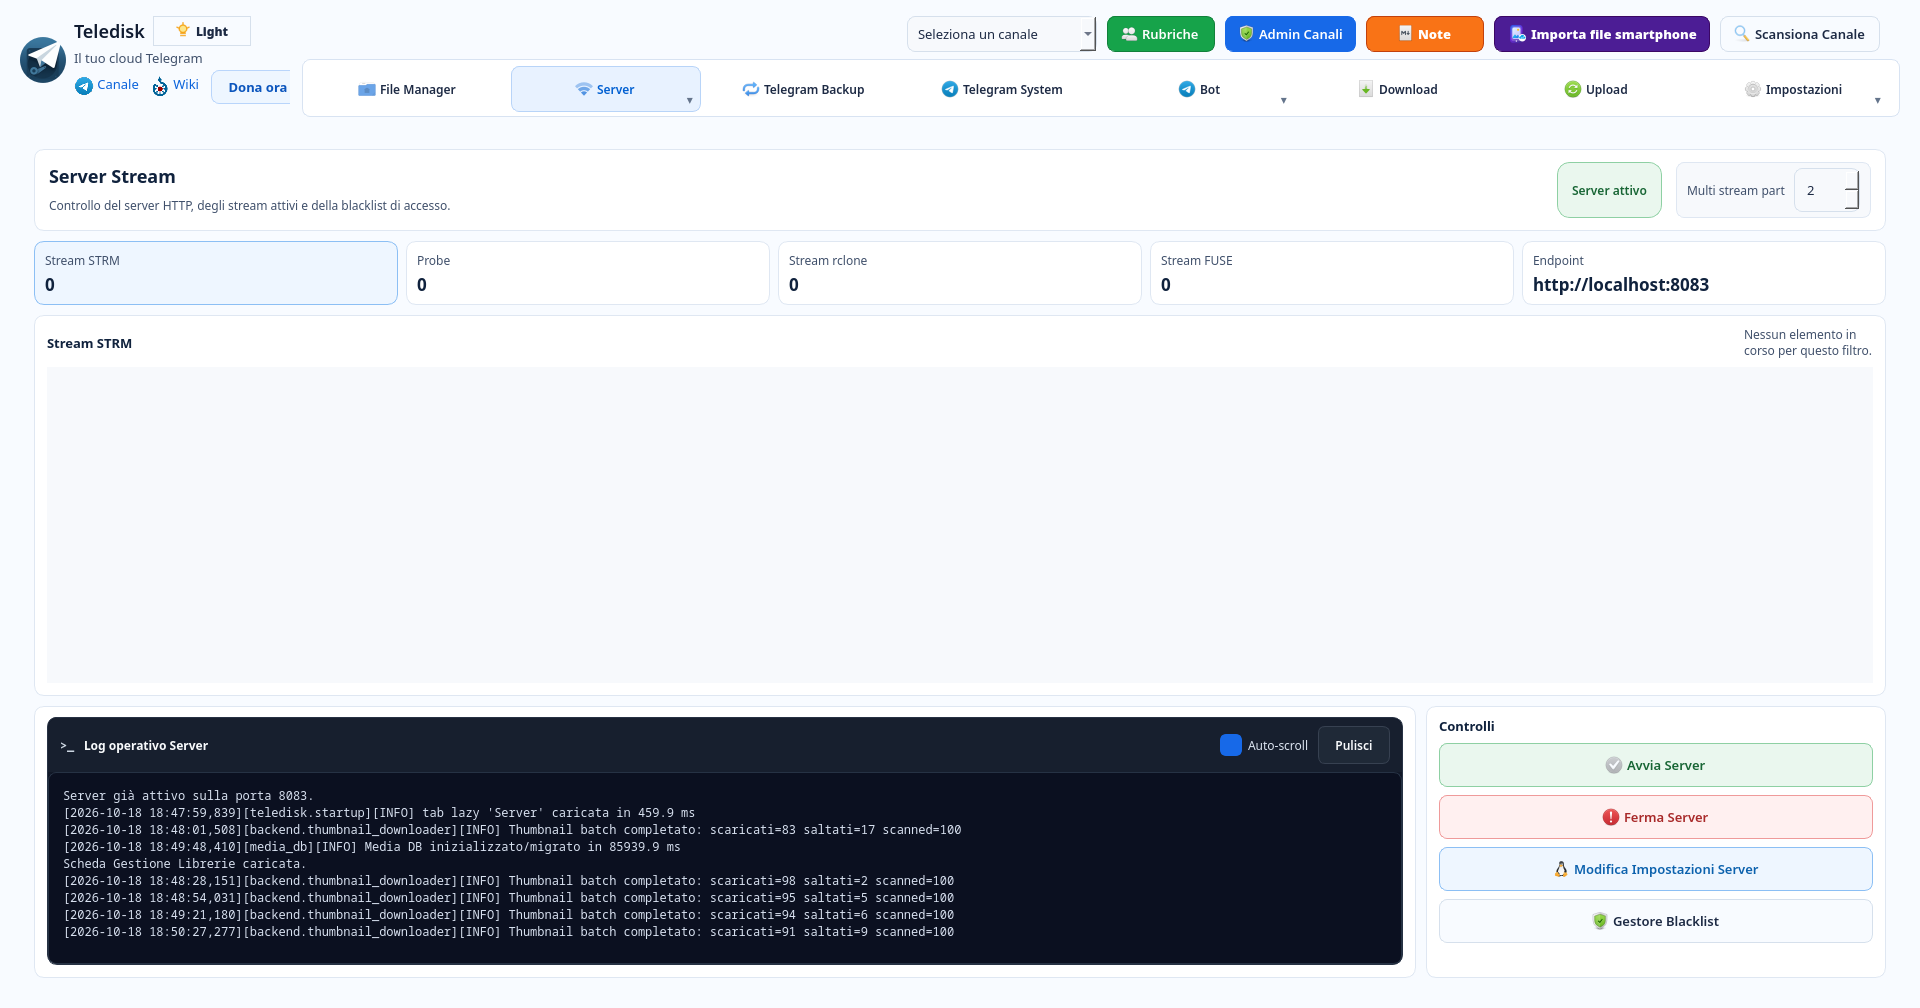The width and height of the screenshot is (1920, 1008).
Task: Select the Stream FUSE card
Action: (x=1332, y=273)
